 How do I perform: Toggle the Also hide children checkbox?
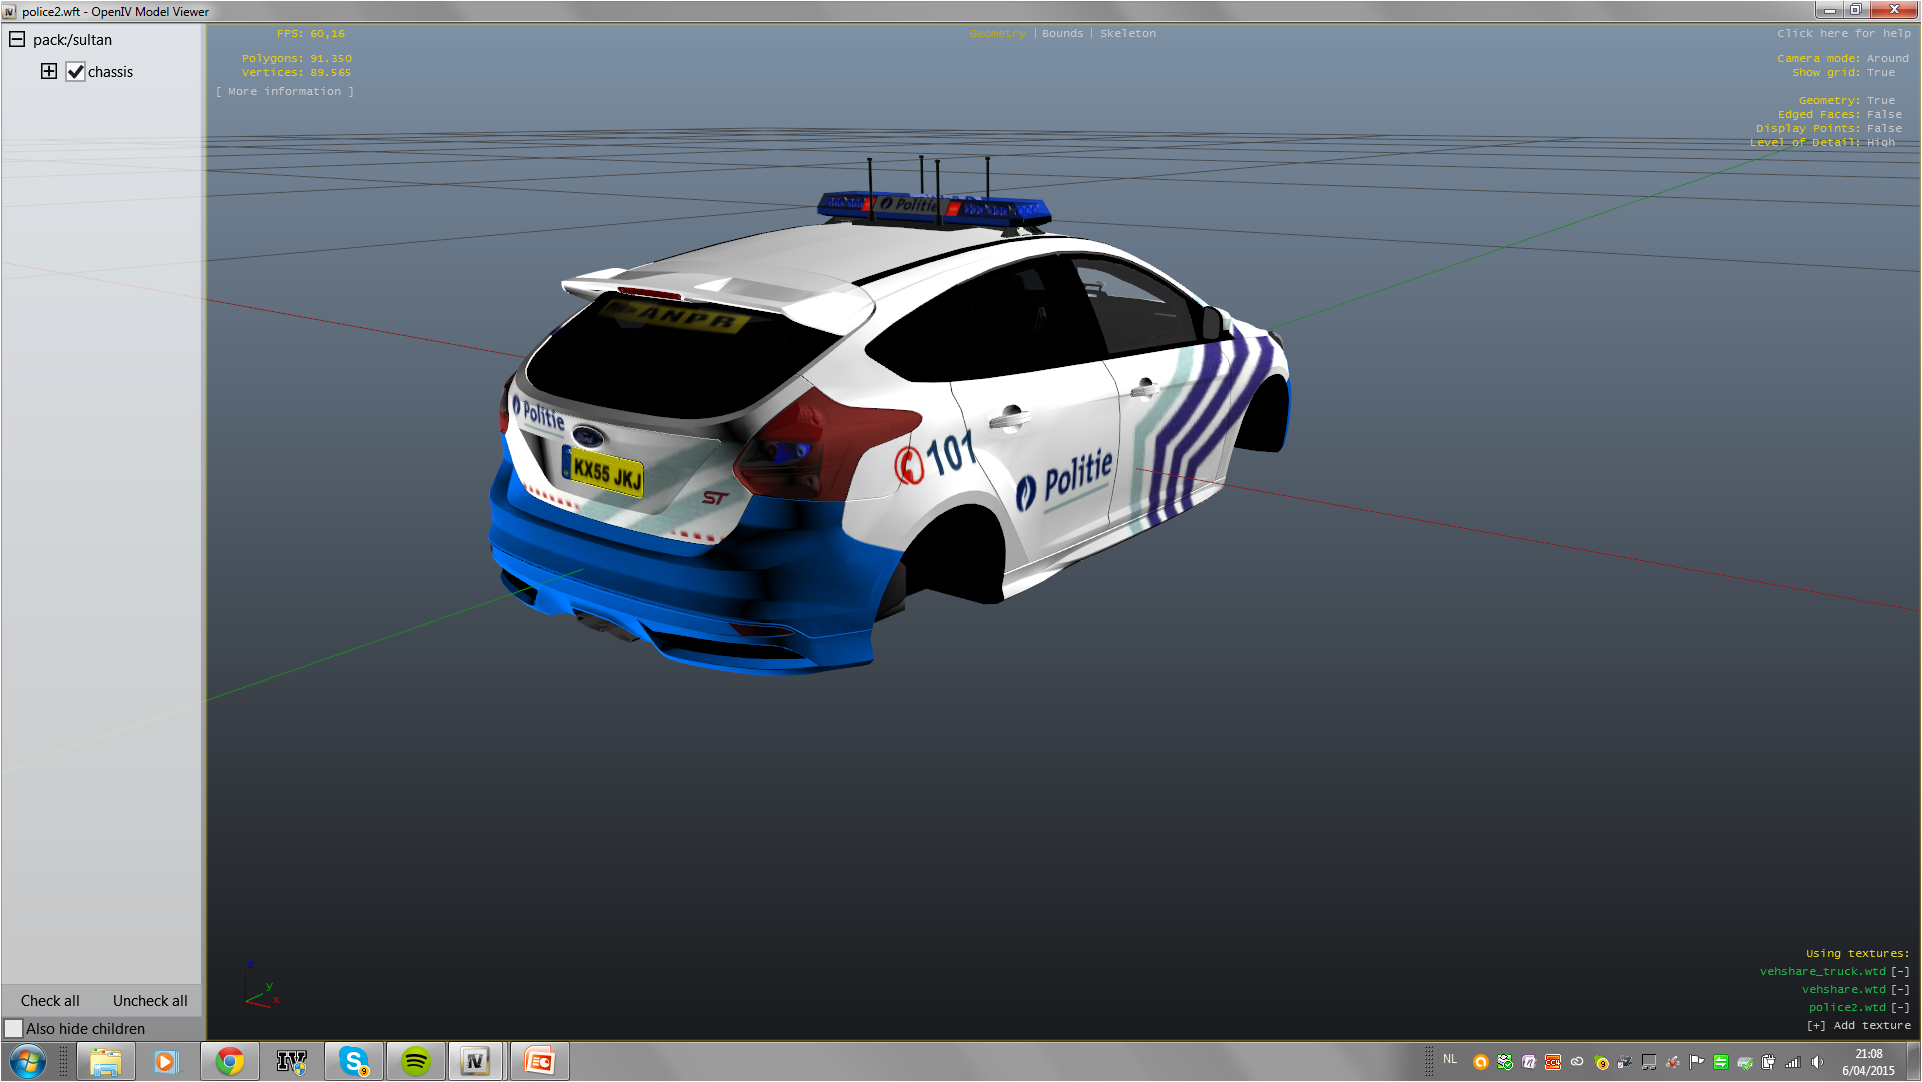coord(13,1028)
